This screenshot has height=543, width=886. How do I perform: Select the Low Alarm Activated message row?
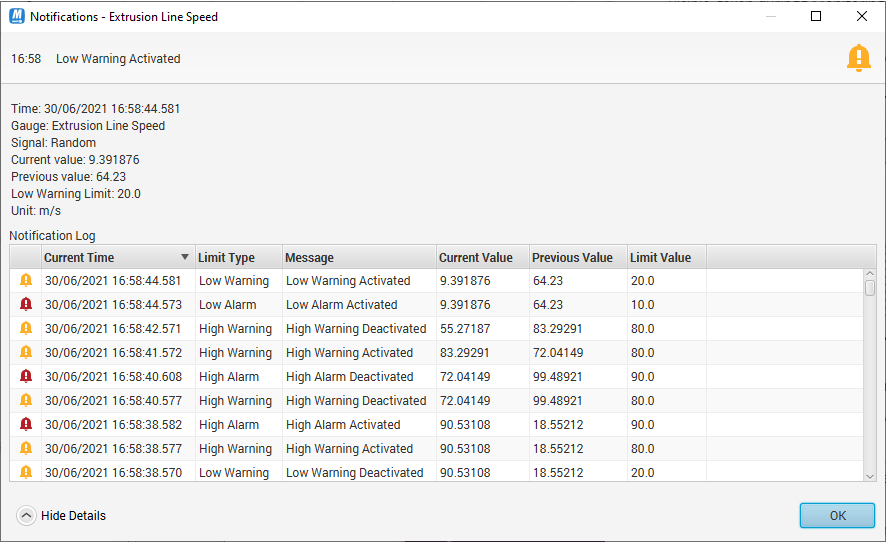click(x=341, y=305)
